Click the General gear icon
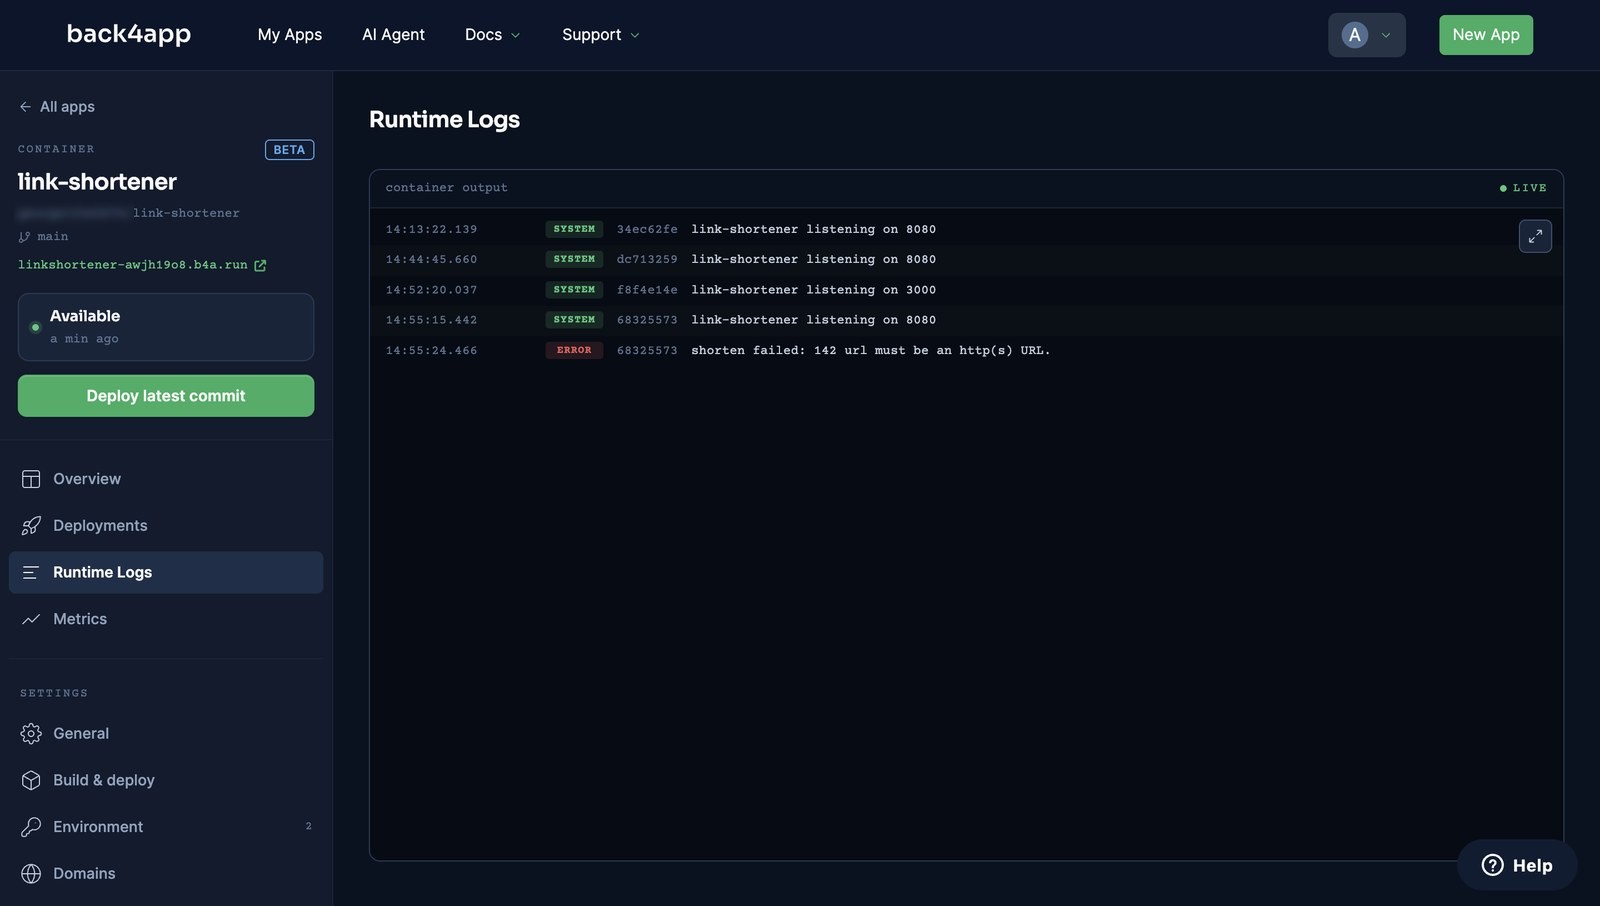Image resolution: width=1600 pixels, height=906 pixels. (x=31, y=734)
